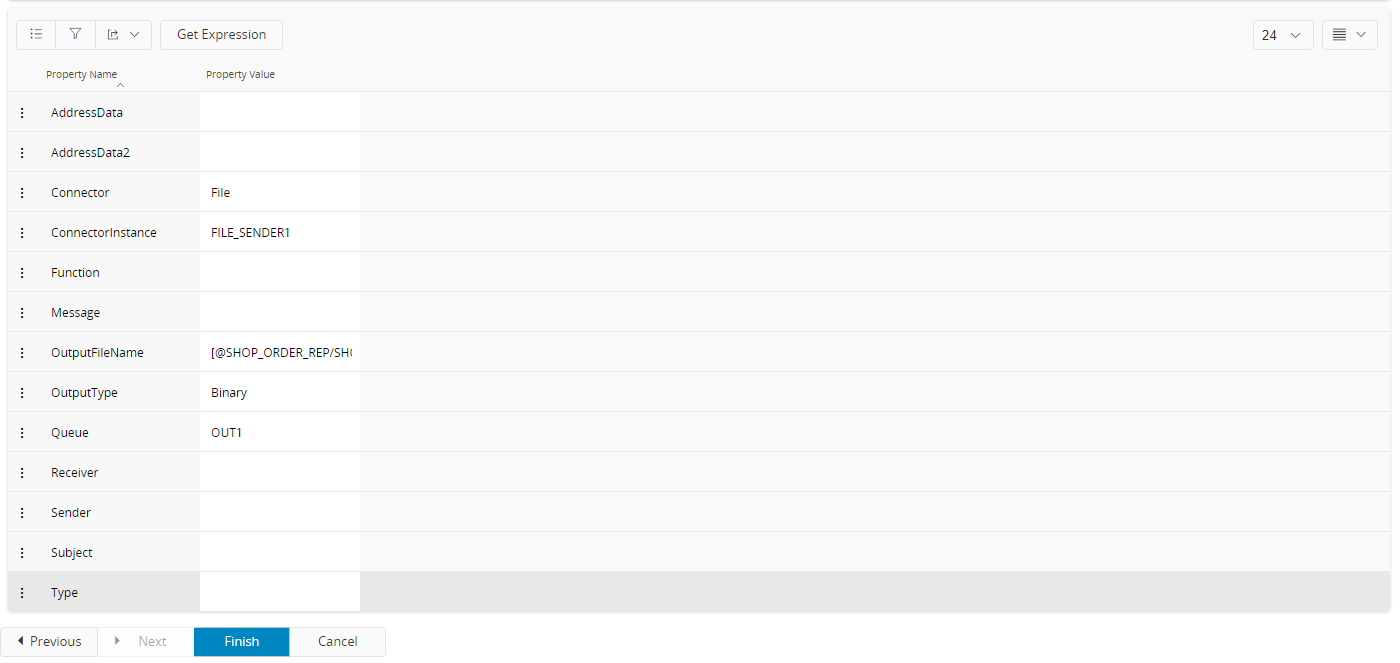Sort by Property Name column header
The width and height of the screenshot is (1400, 663).
pyautogui.click(x=82, y=75)
